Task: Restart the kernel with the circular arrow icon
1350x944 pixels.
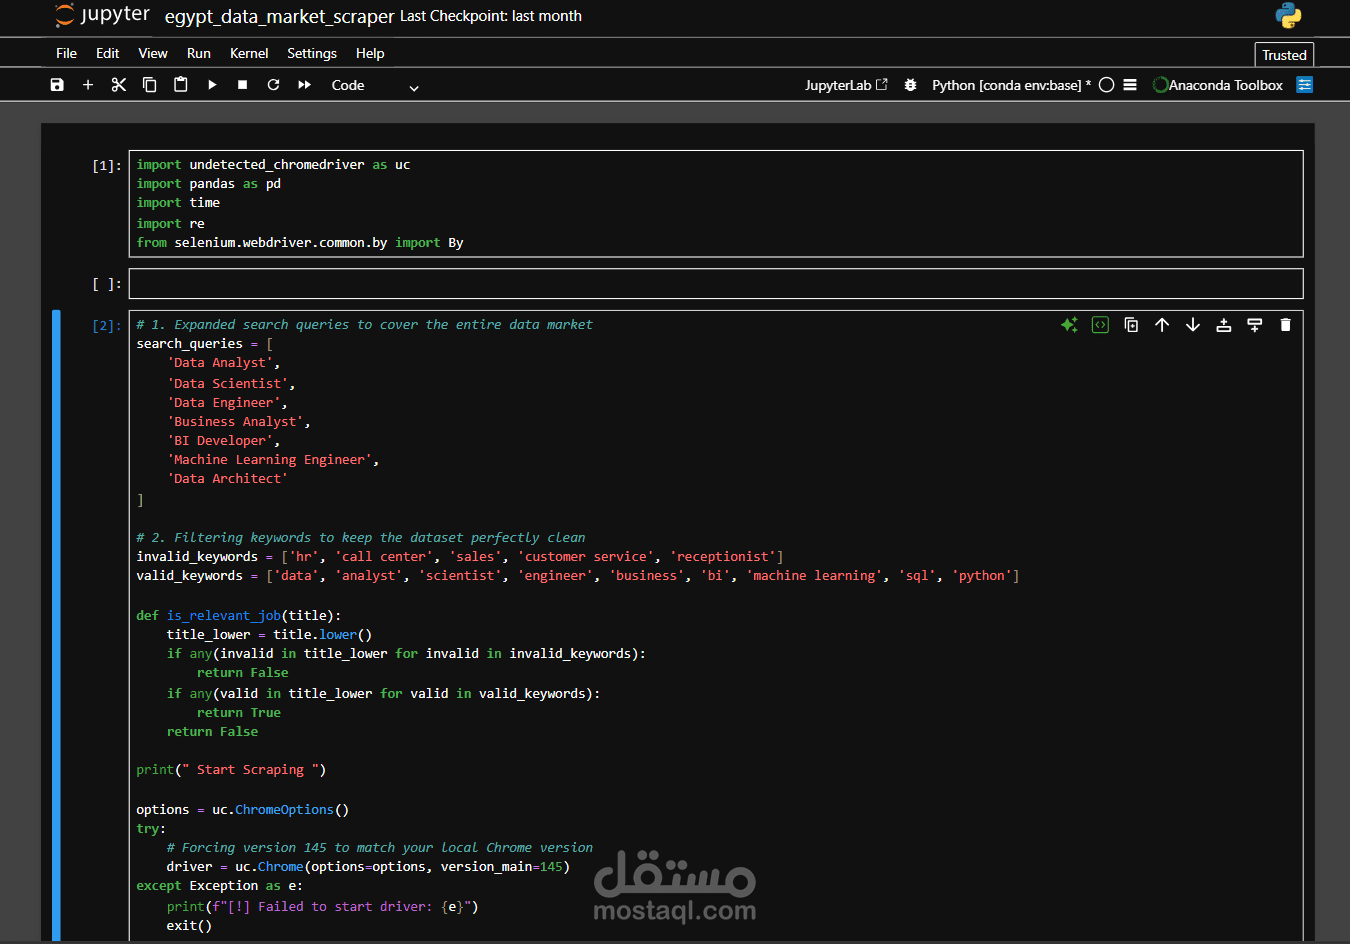Action: coord(273,85)
